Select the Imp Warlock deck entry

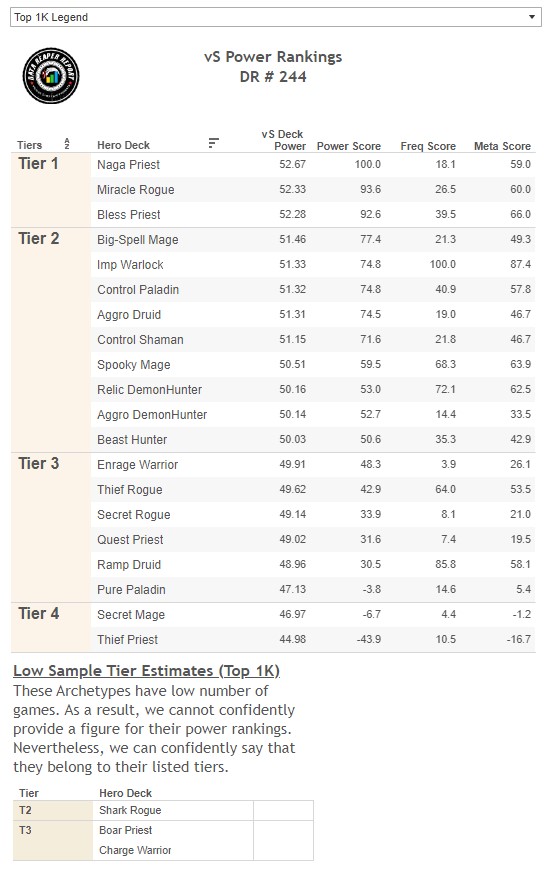pyautogui.click(x=130, y=265)
